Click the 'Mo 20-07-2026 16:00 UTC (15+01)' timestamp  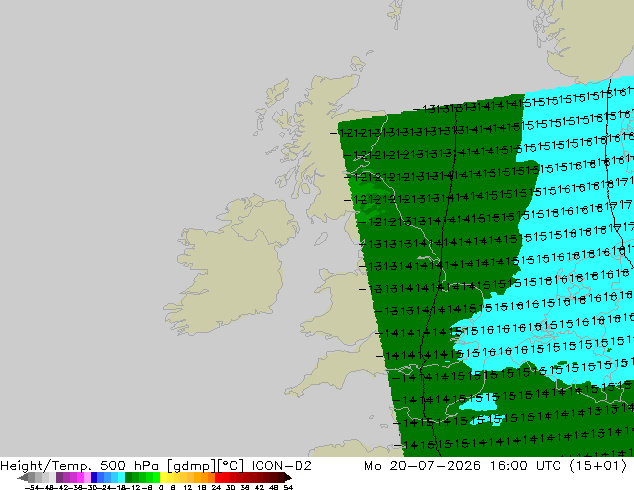coord(496,466)
